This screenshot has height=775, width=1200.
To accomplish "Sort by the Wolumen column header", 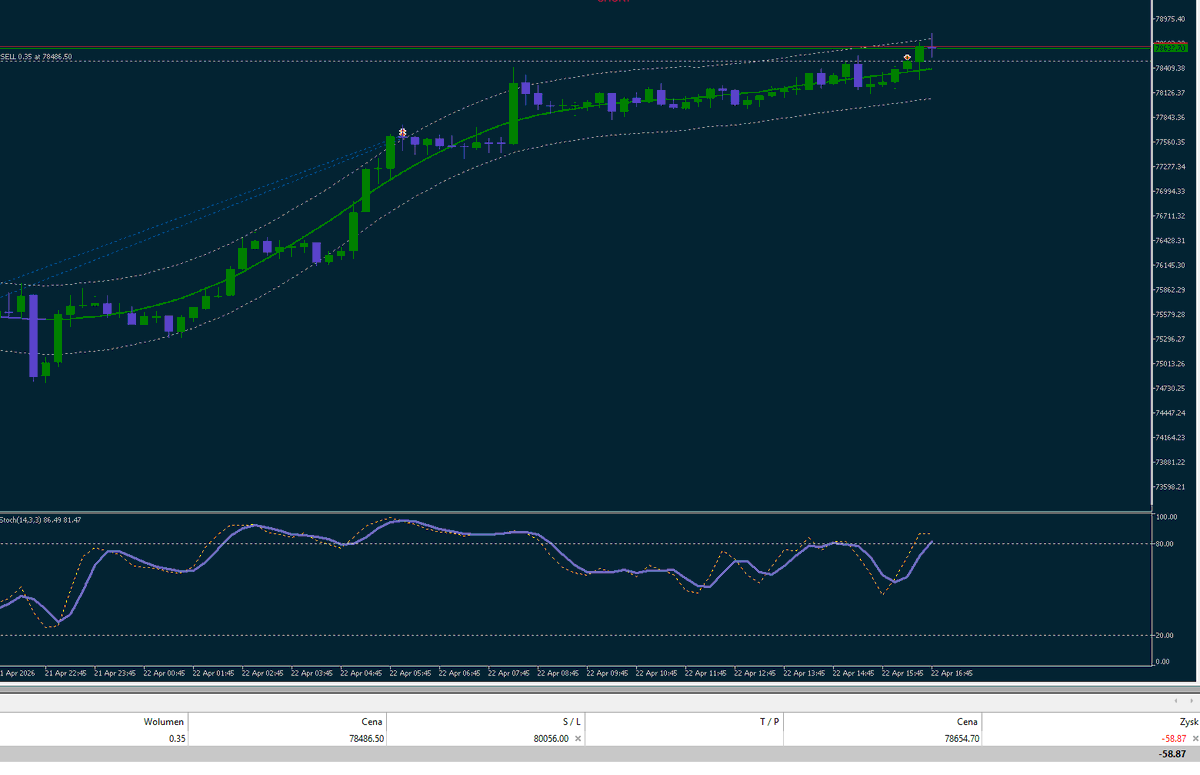I will (164, 721).
